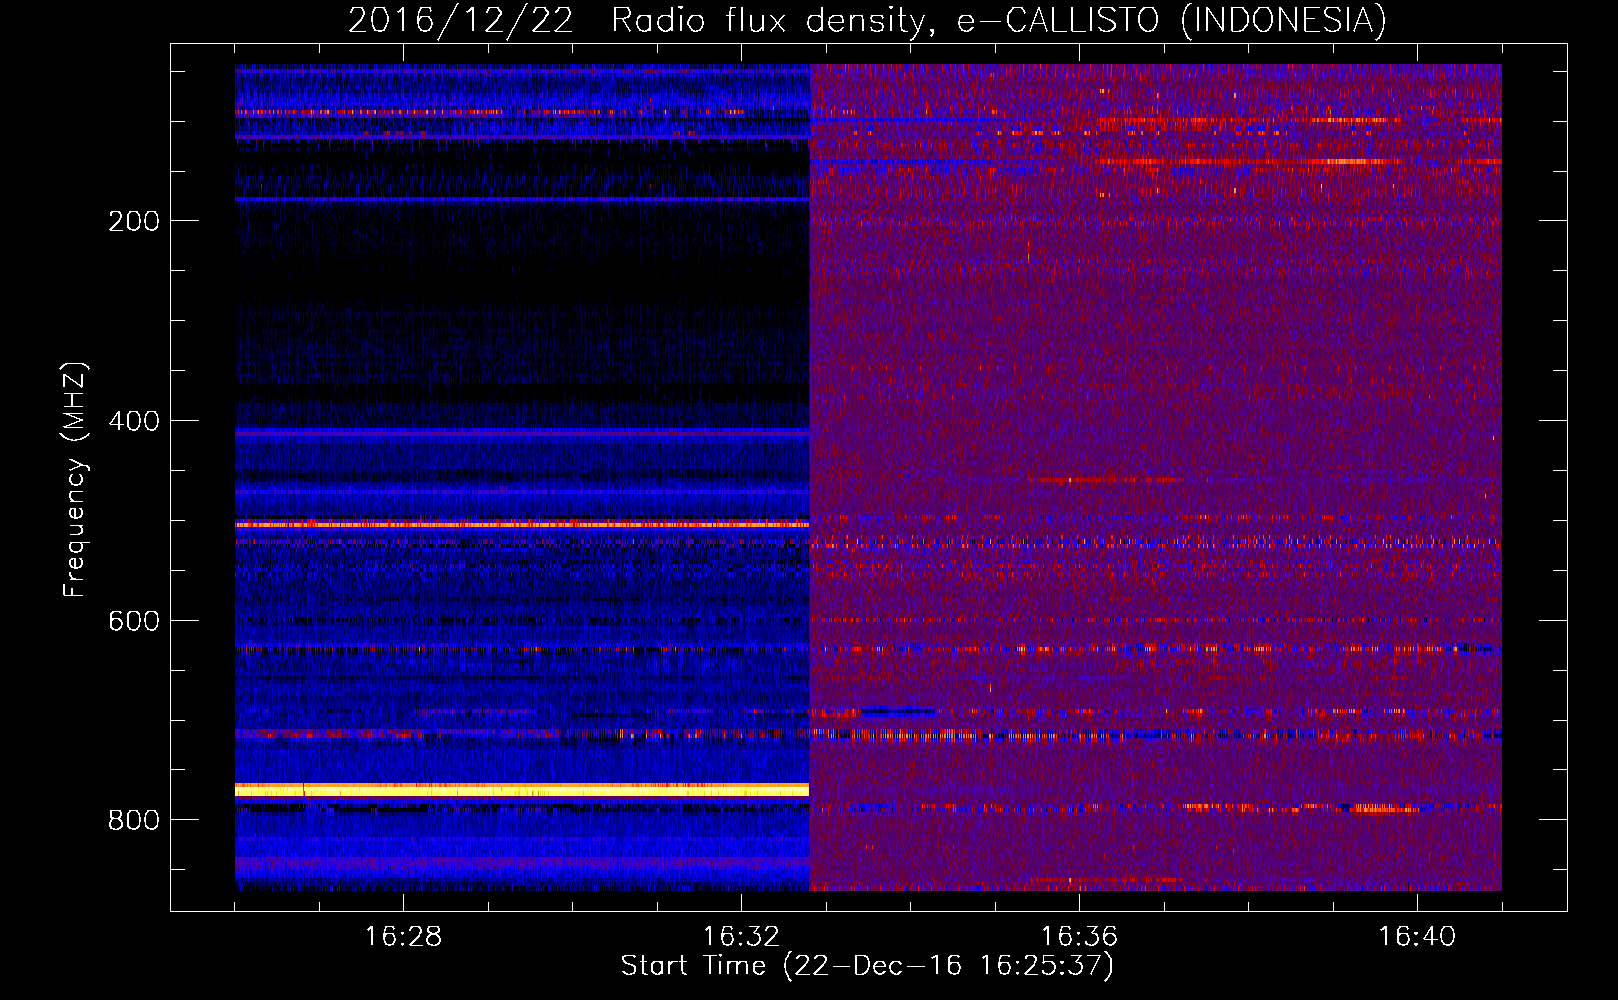Click the plot title '2016/12/22 Radio flux density'

(x=868, y=20)
